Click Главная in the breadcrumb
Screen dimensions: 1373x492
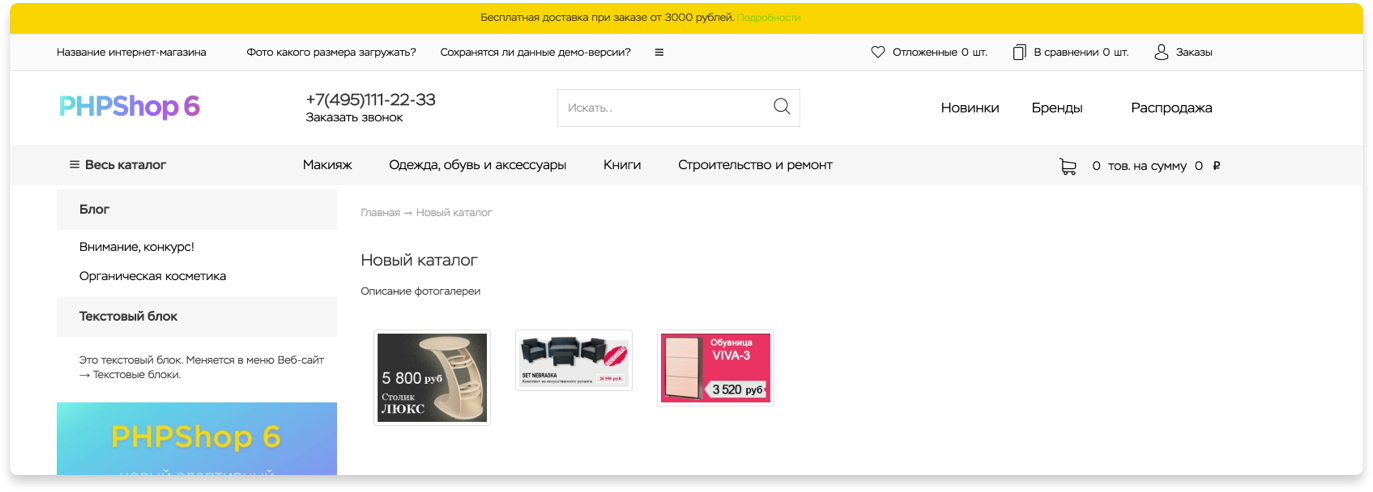(x=380, y=213)
